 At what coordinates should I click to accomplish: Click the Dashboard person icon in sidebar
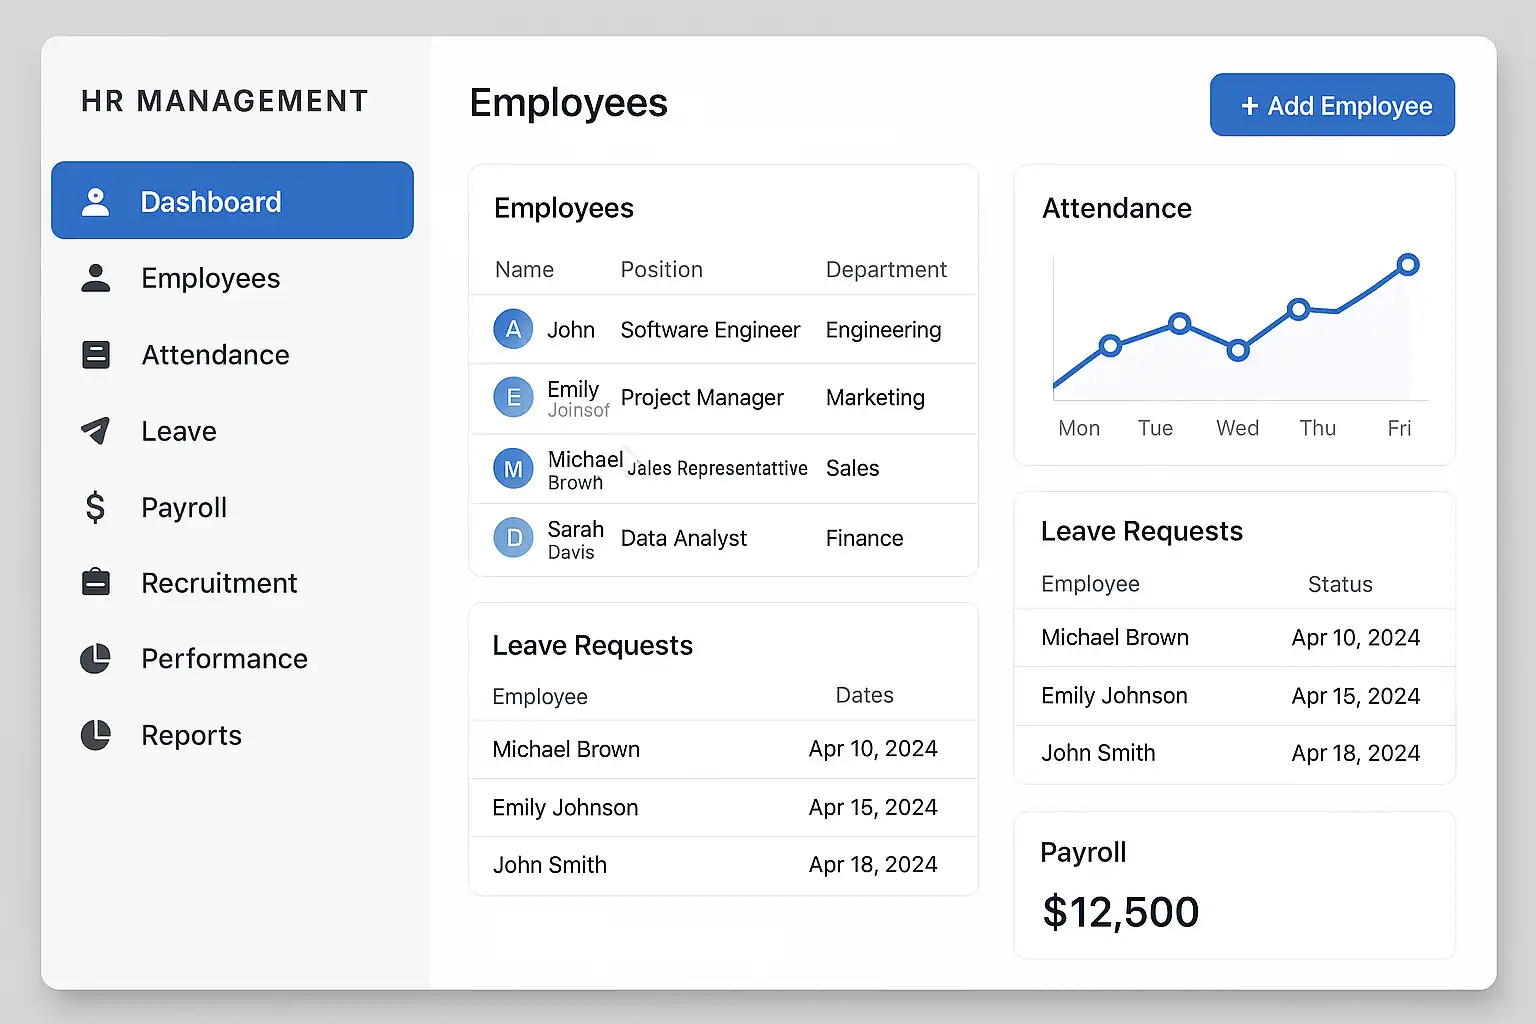tap(96, 202)
